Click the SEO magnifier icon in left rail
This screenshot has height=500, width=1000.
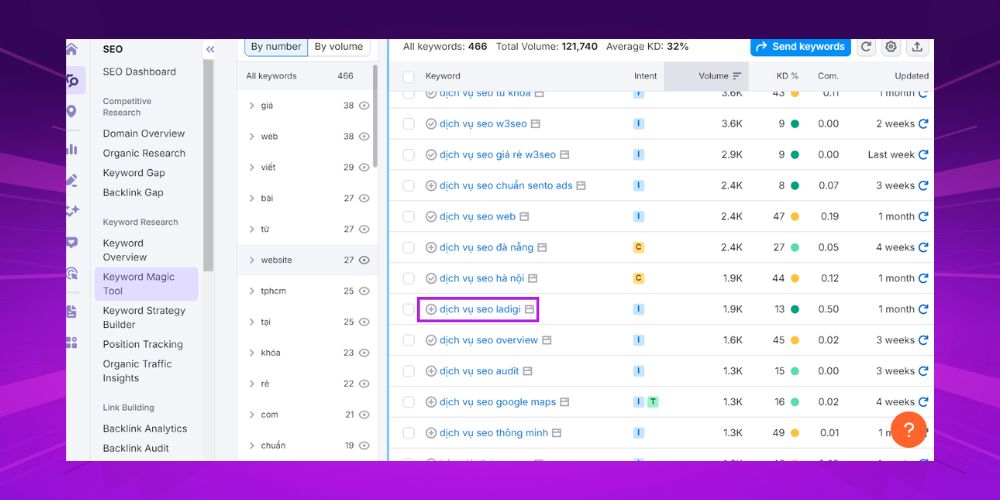(73, 80)
